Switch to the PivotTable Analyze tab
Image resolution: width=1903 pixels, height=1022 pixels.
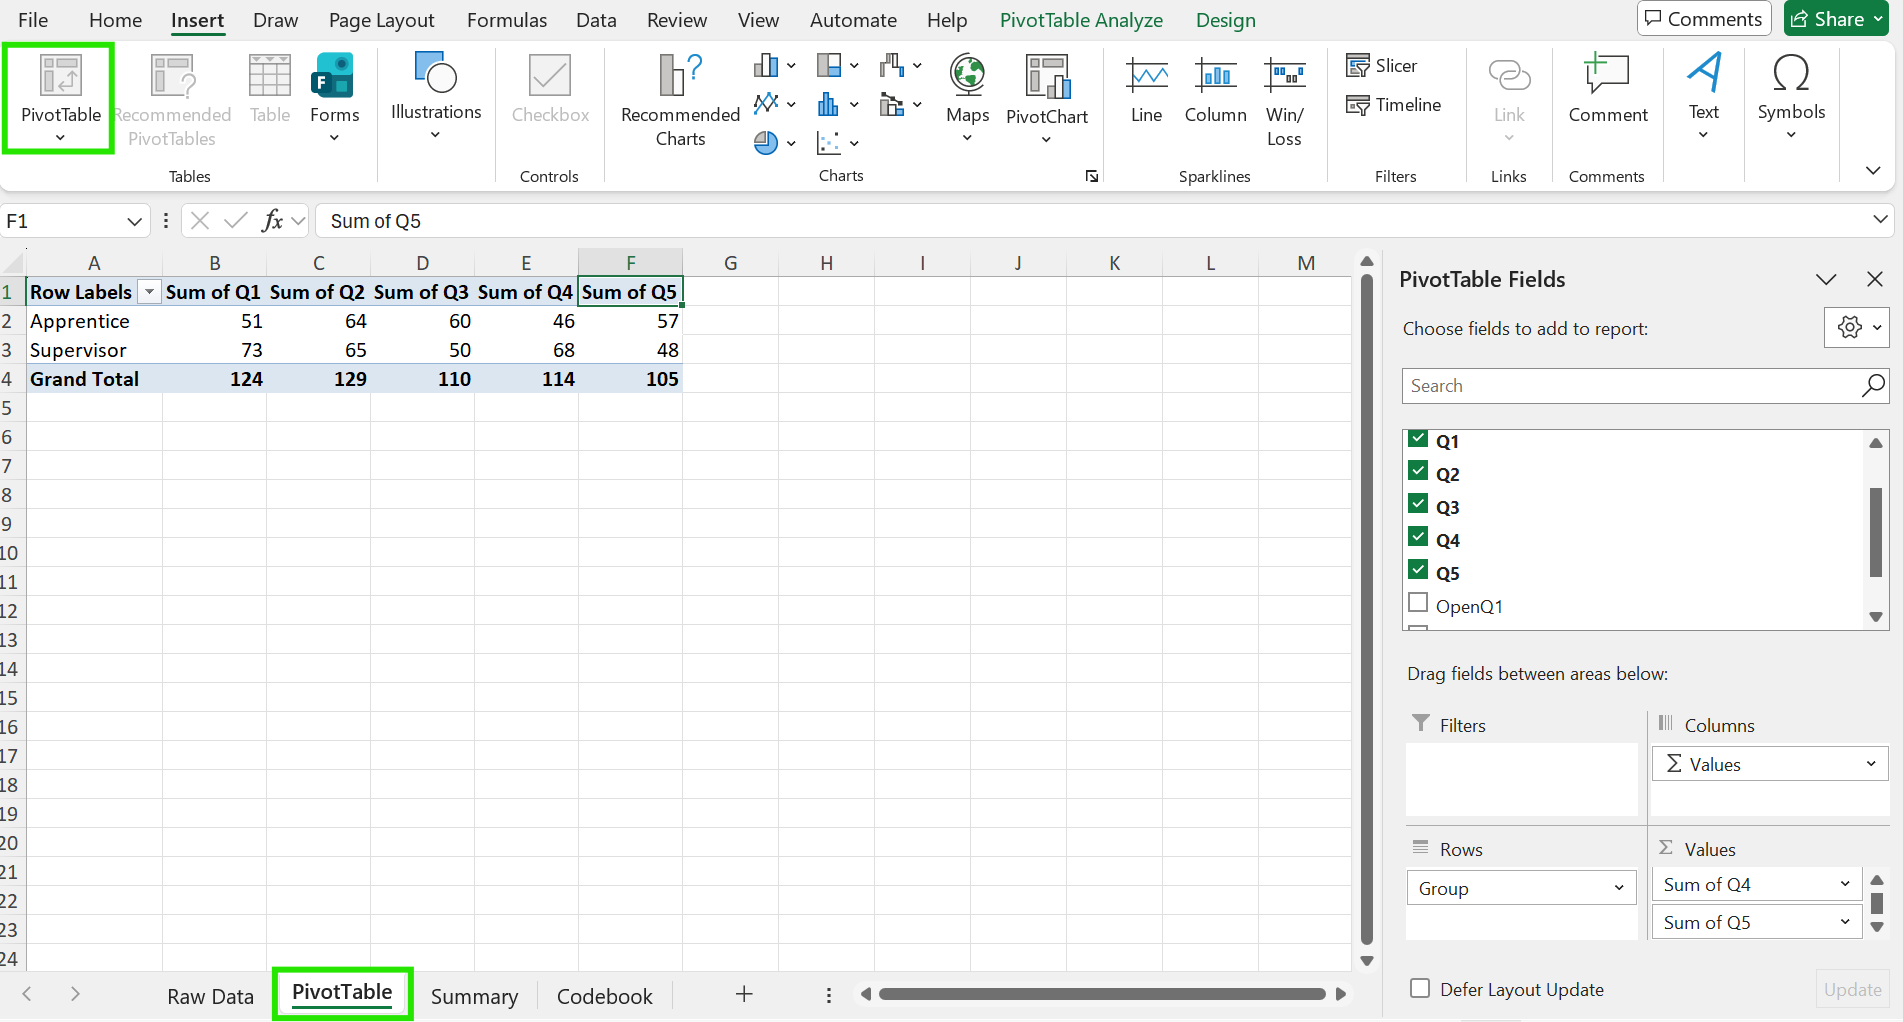coord(1081,20)
